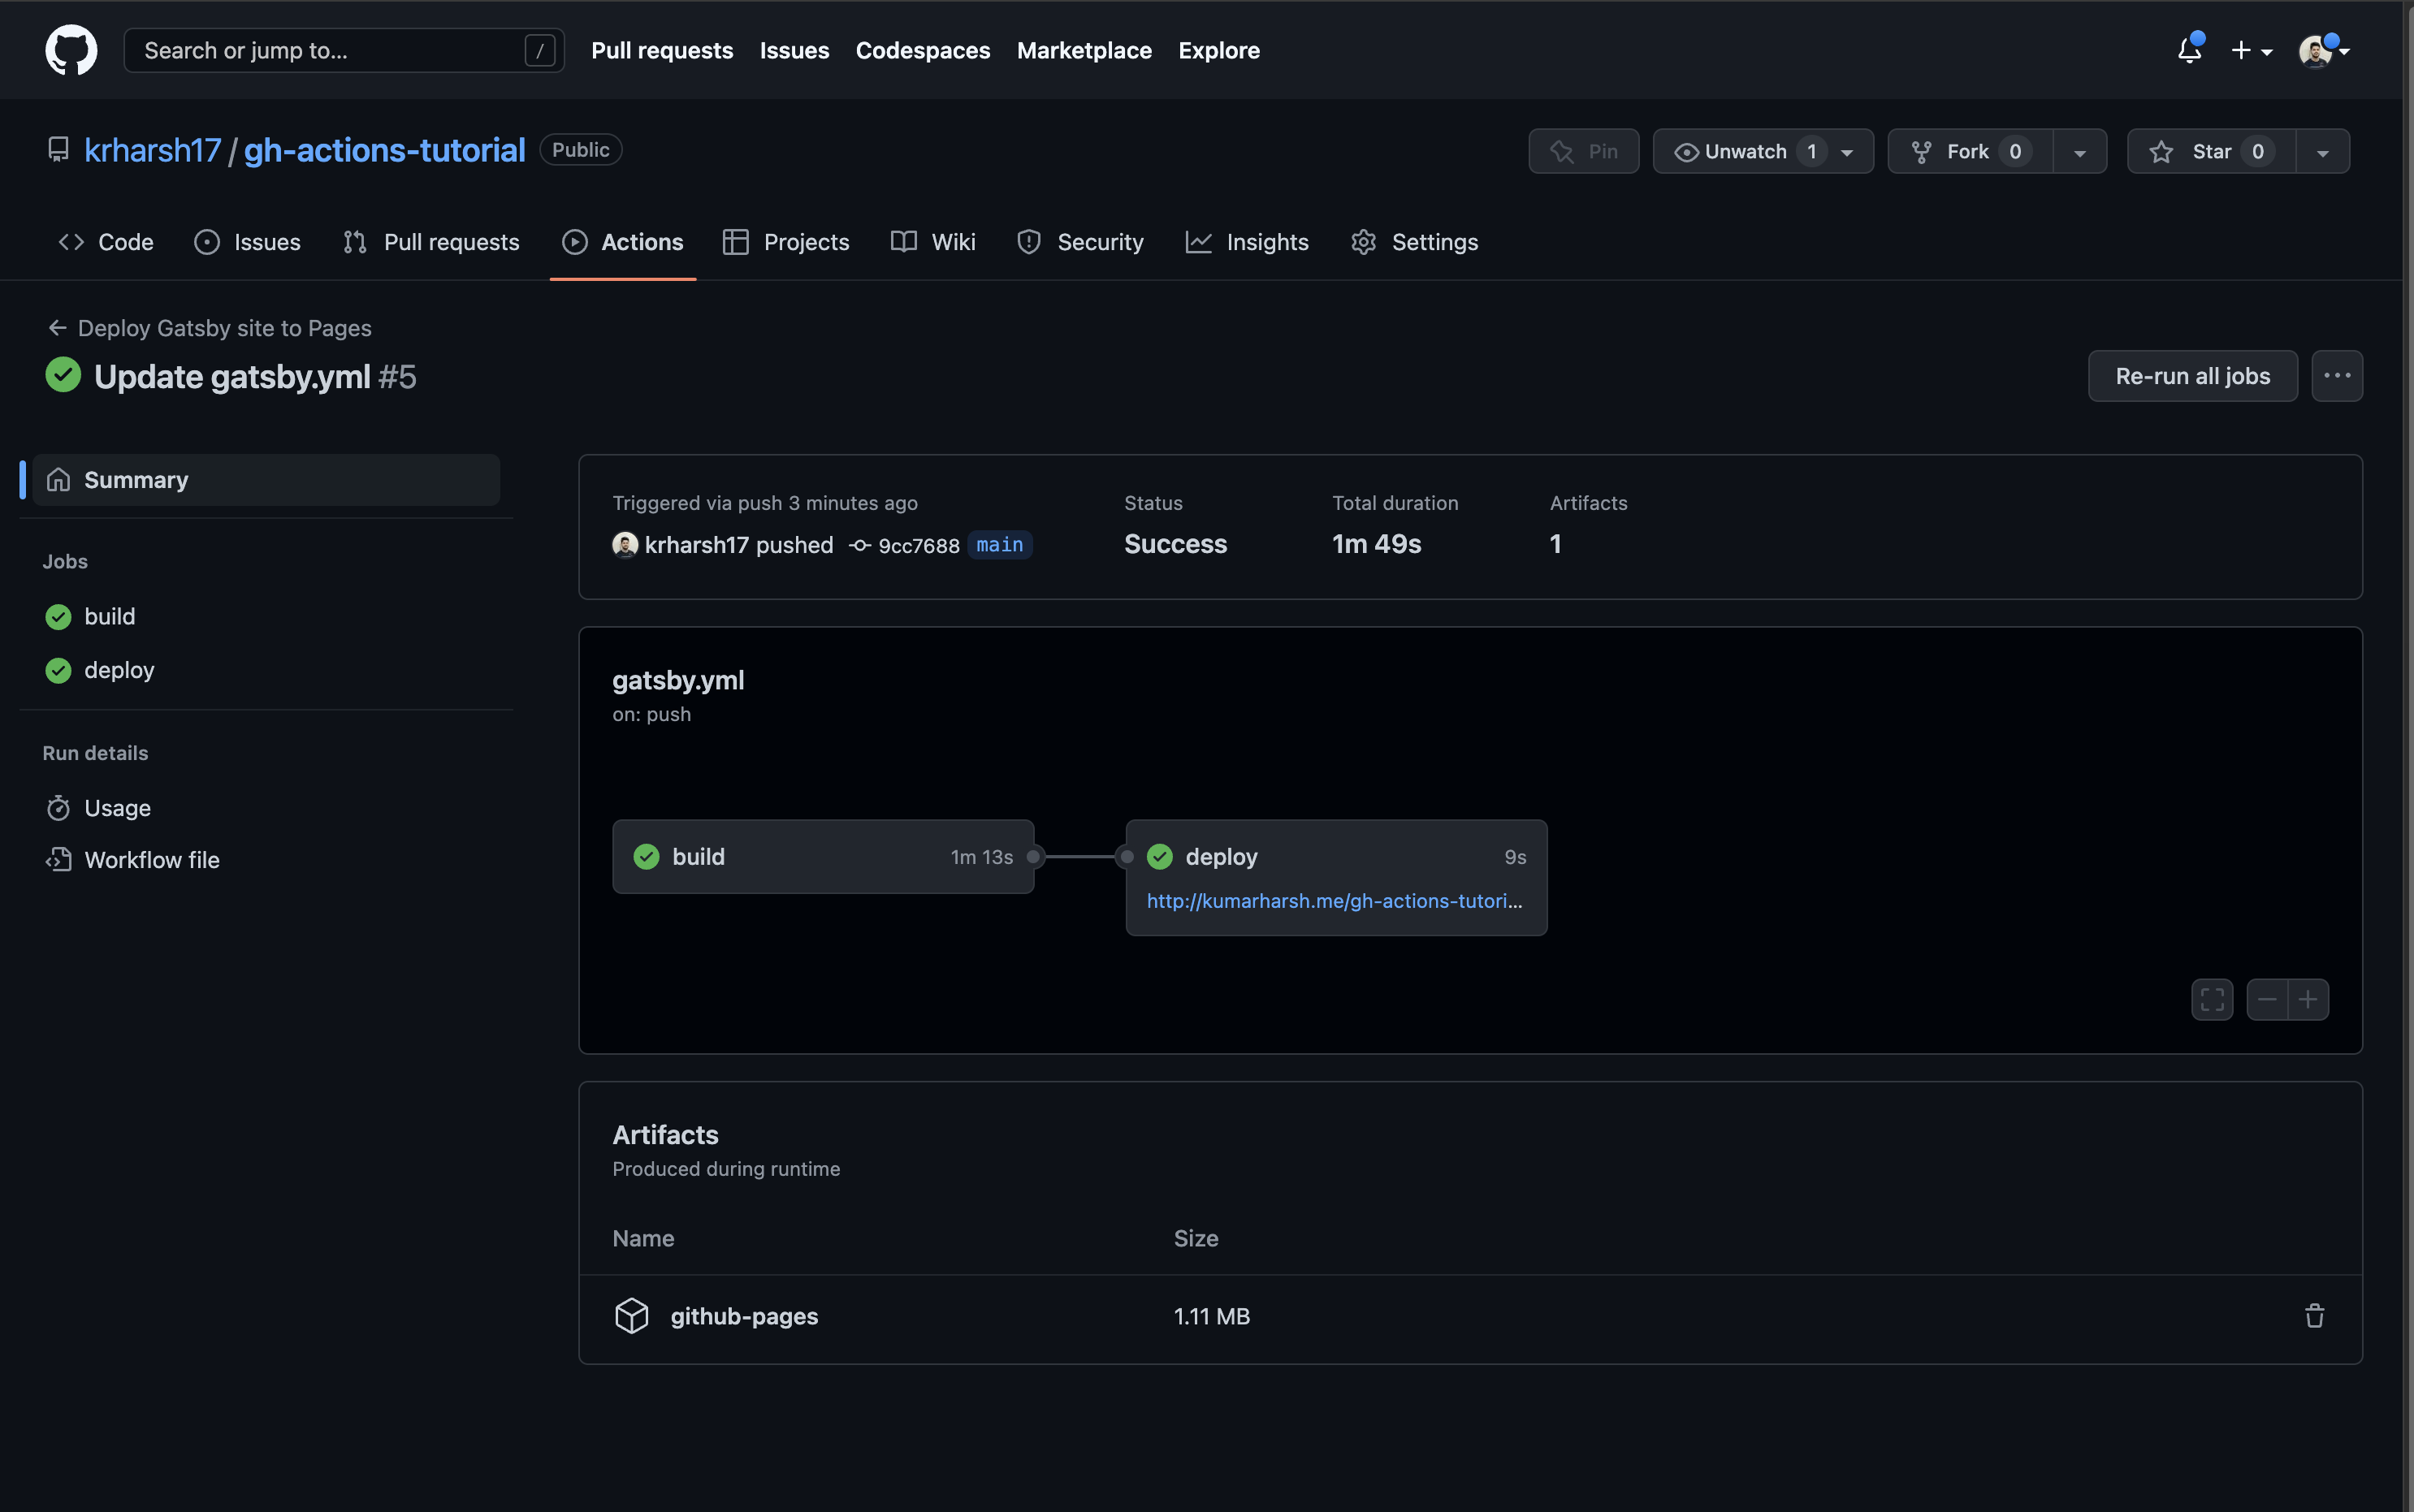Open the kumarharsh.me deployment link
Screen dimensions: 2414x1512
point(1334,901)
